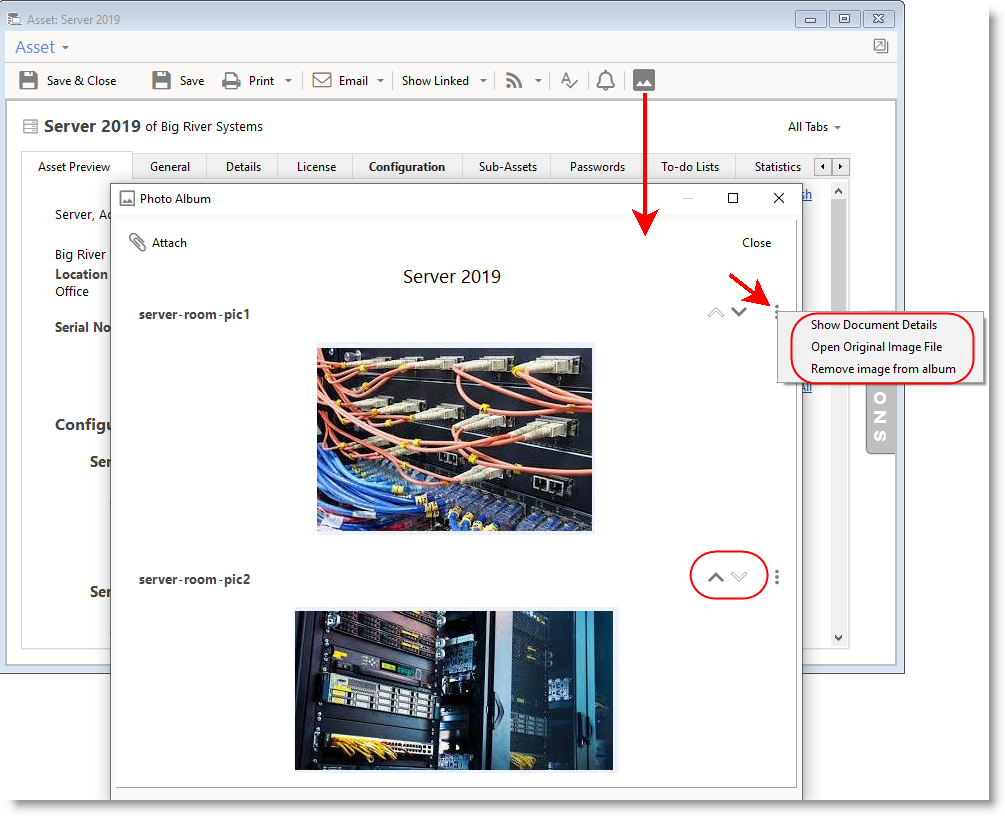Move server-room-pic1 down in album
Image resolution: width=1005 pixels, height=816 pixels.
(x=739, y=312)
